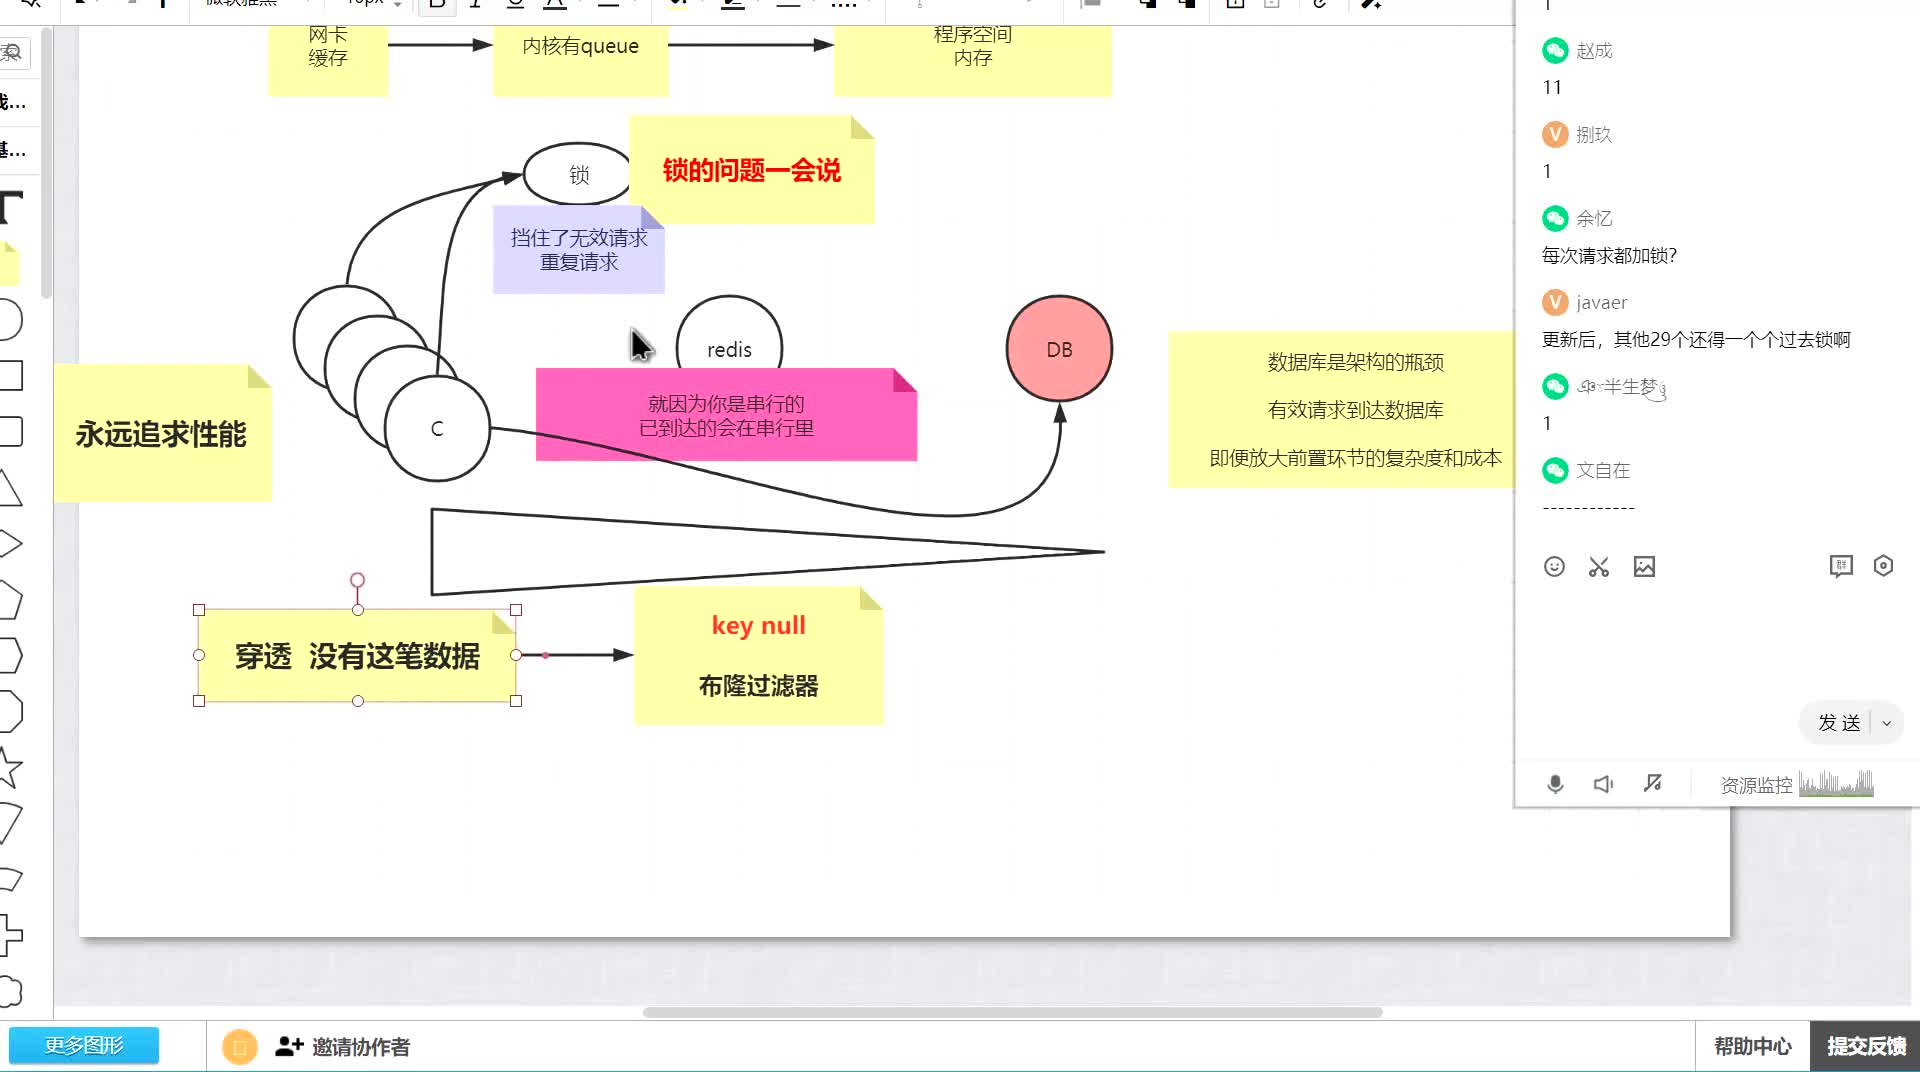This screenshot has height=1072, width=1920.
Task: Click chat user name 捌玖
Action: [x=1594, y=134]
